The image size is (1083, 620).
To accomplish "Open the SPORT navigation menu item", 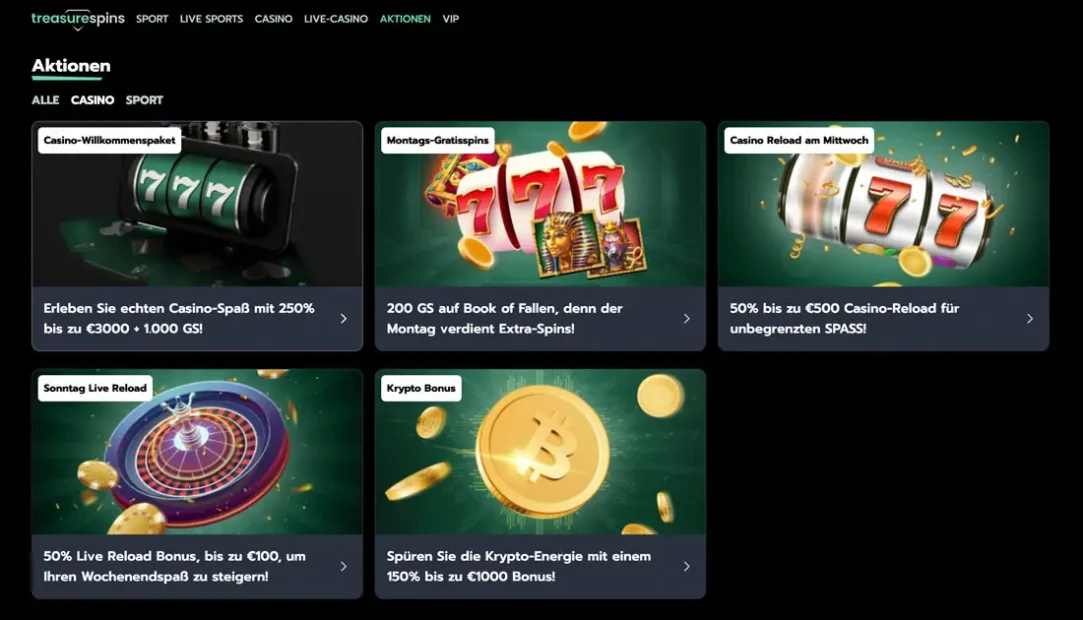I will click(x=152, y=19).
